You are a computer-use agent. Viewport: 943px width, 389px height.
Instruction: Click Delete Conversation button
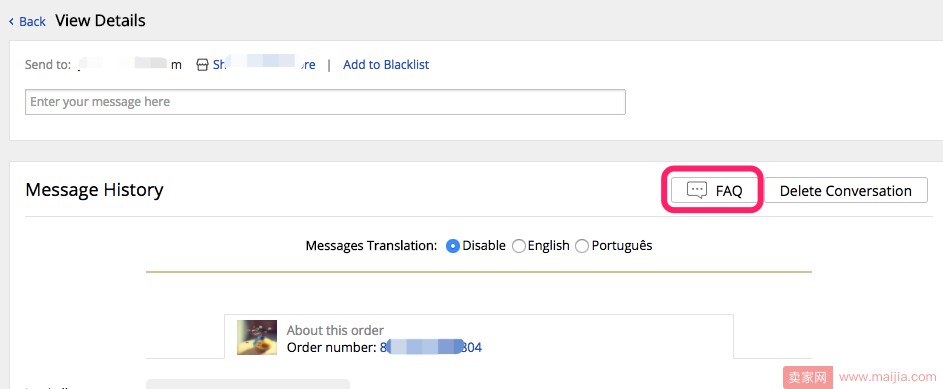[x=846, y=191]
